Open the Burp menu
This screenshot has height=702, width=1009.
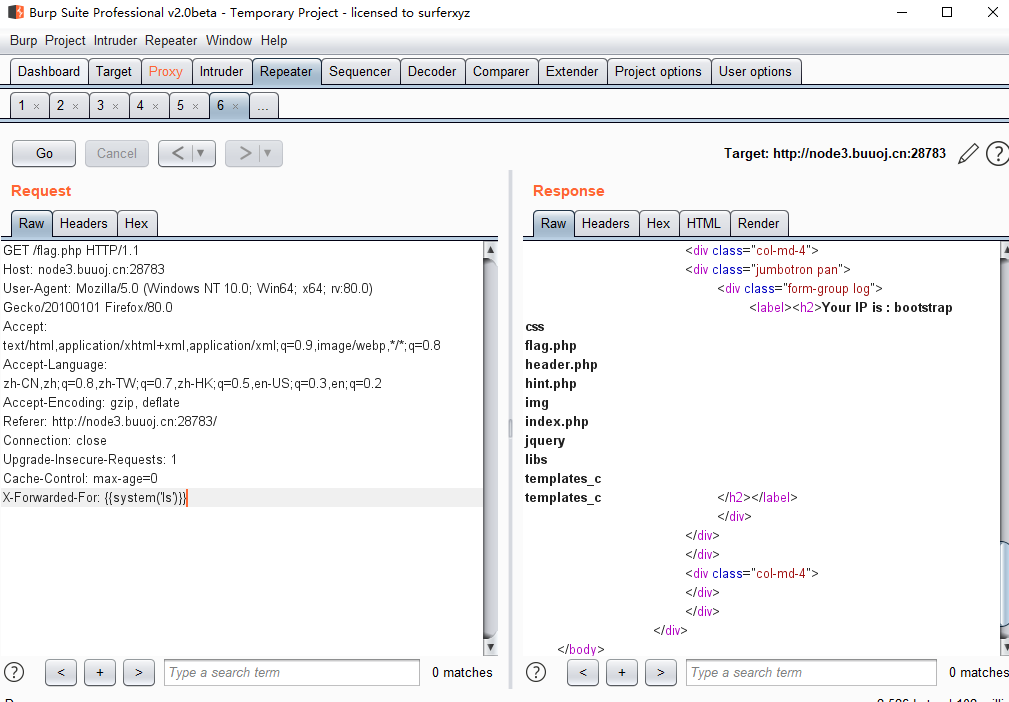24,41
